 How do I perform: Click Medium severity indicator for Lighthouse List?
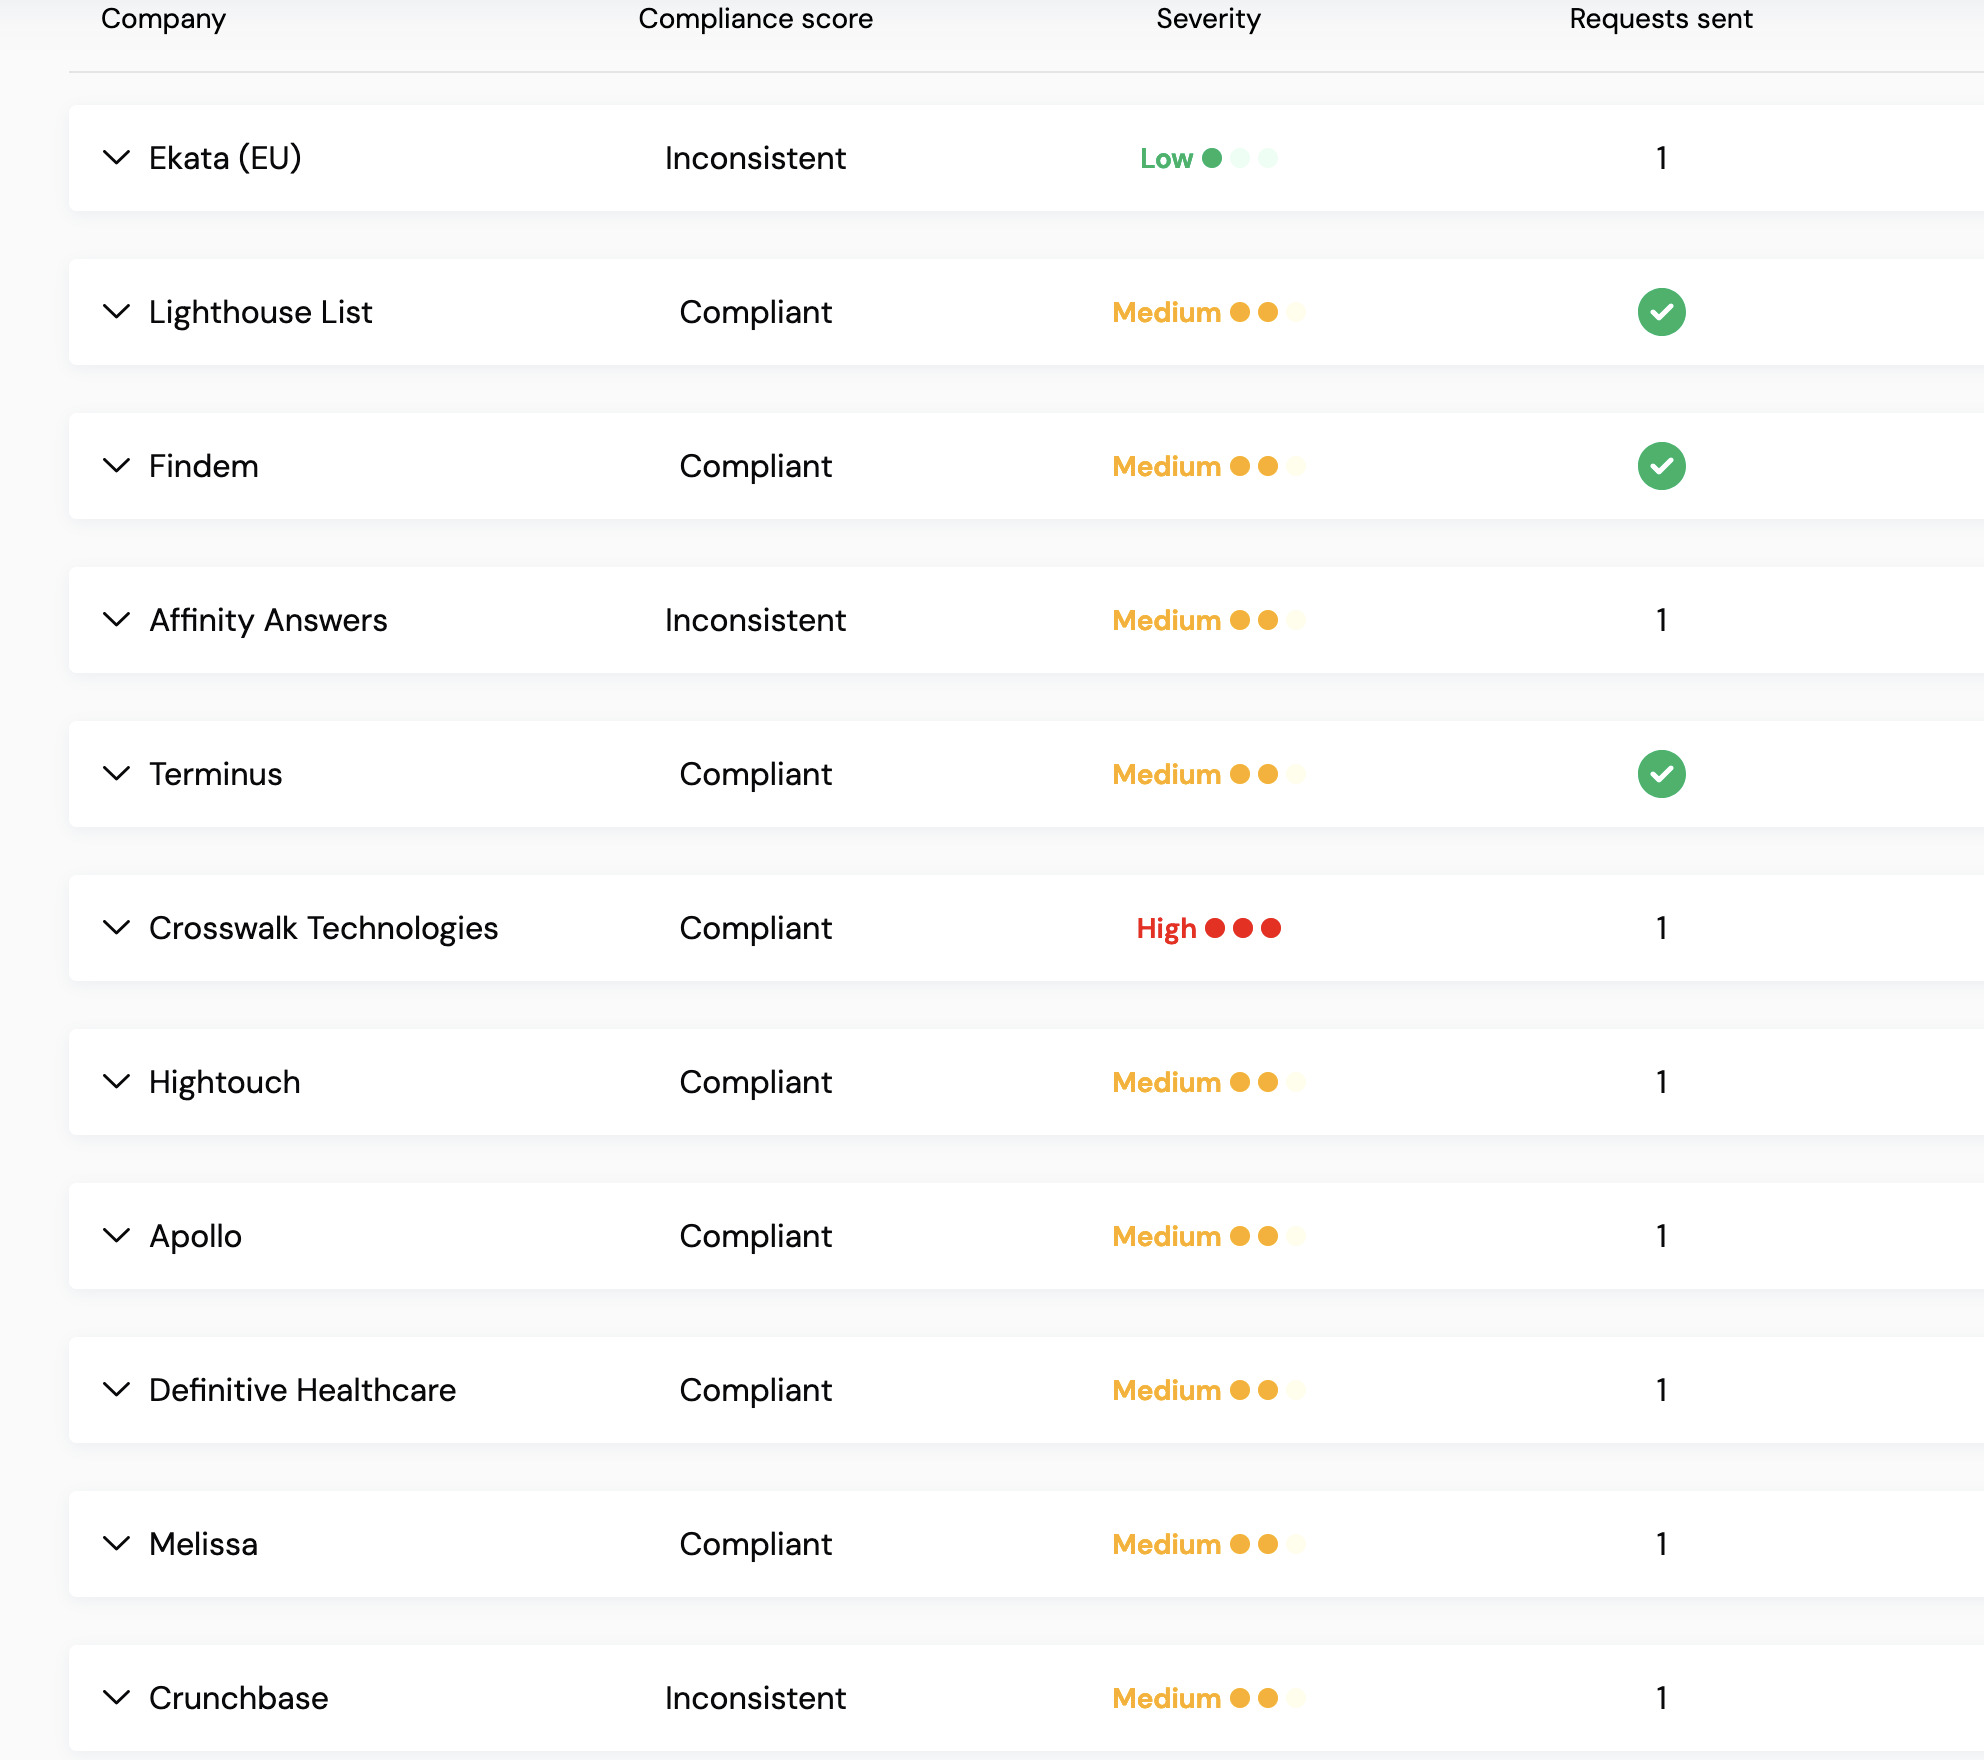pyautogui.click(x=1209, y=312)
